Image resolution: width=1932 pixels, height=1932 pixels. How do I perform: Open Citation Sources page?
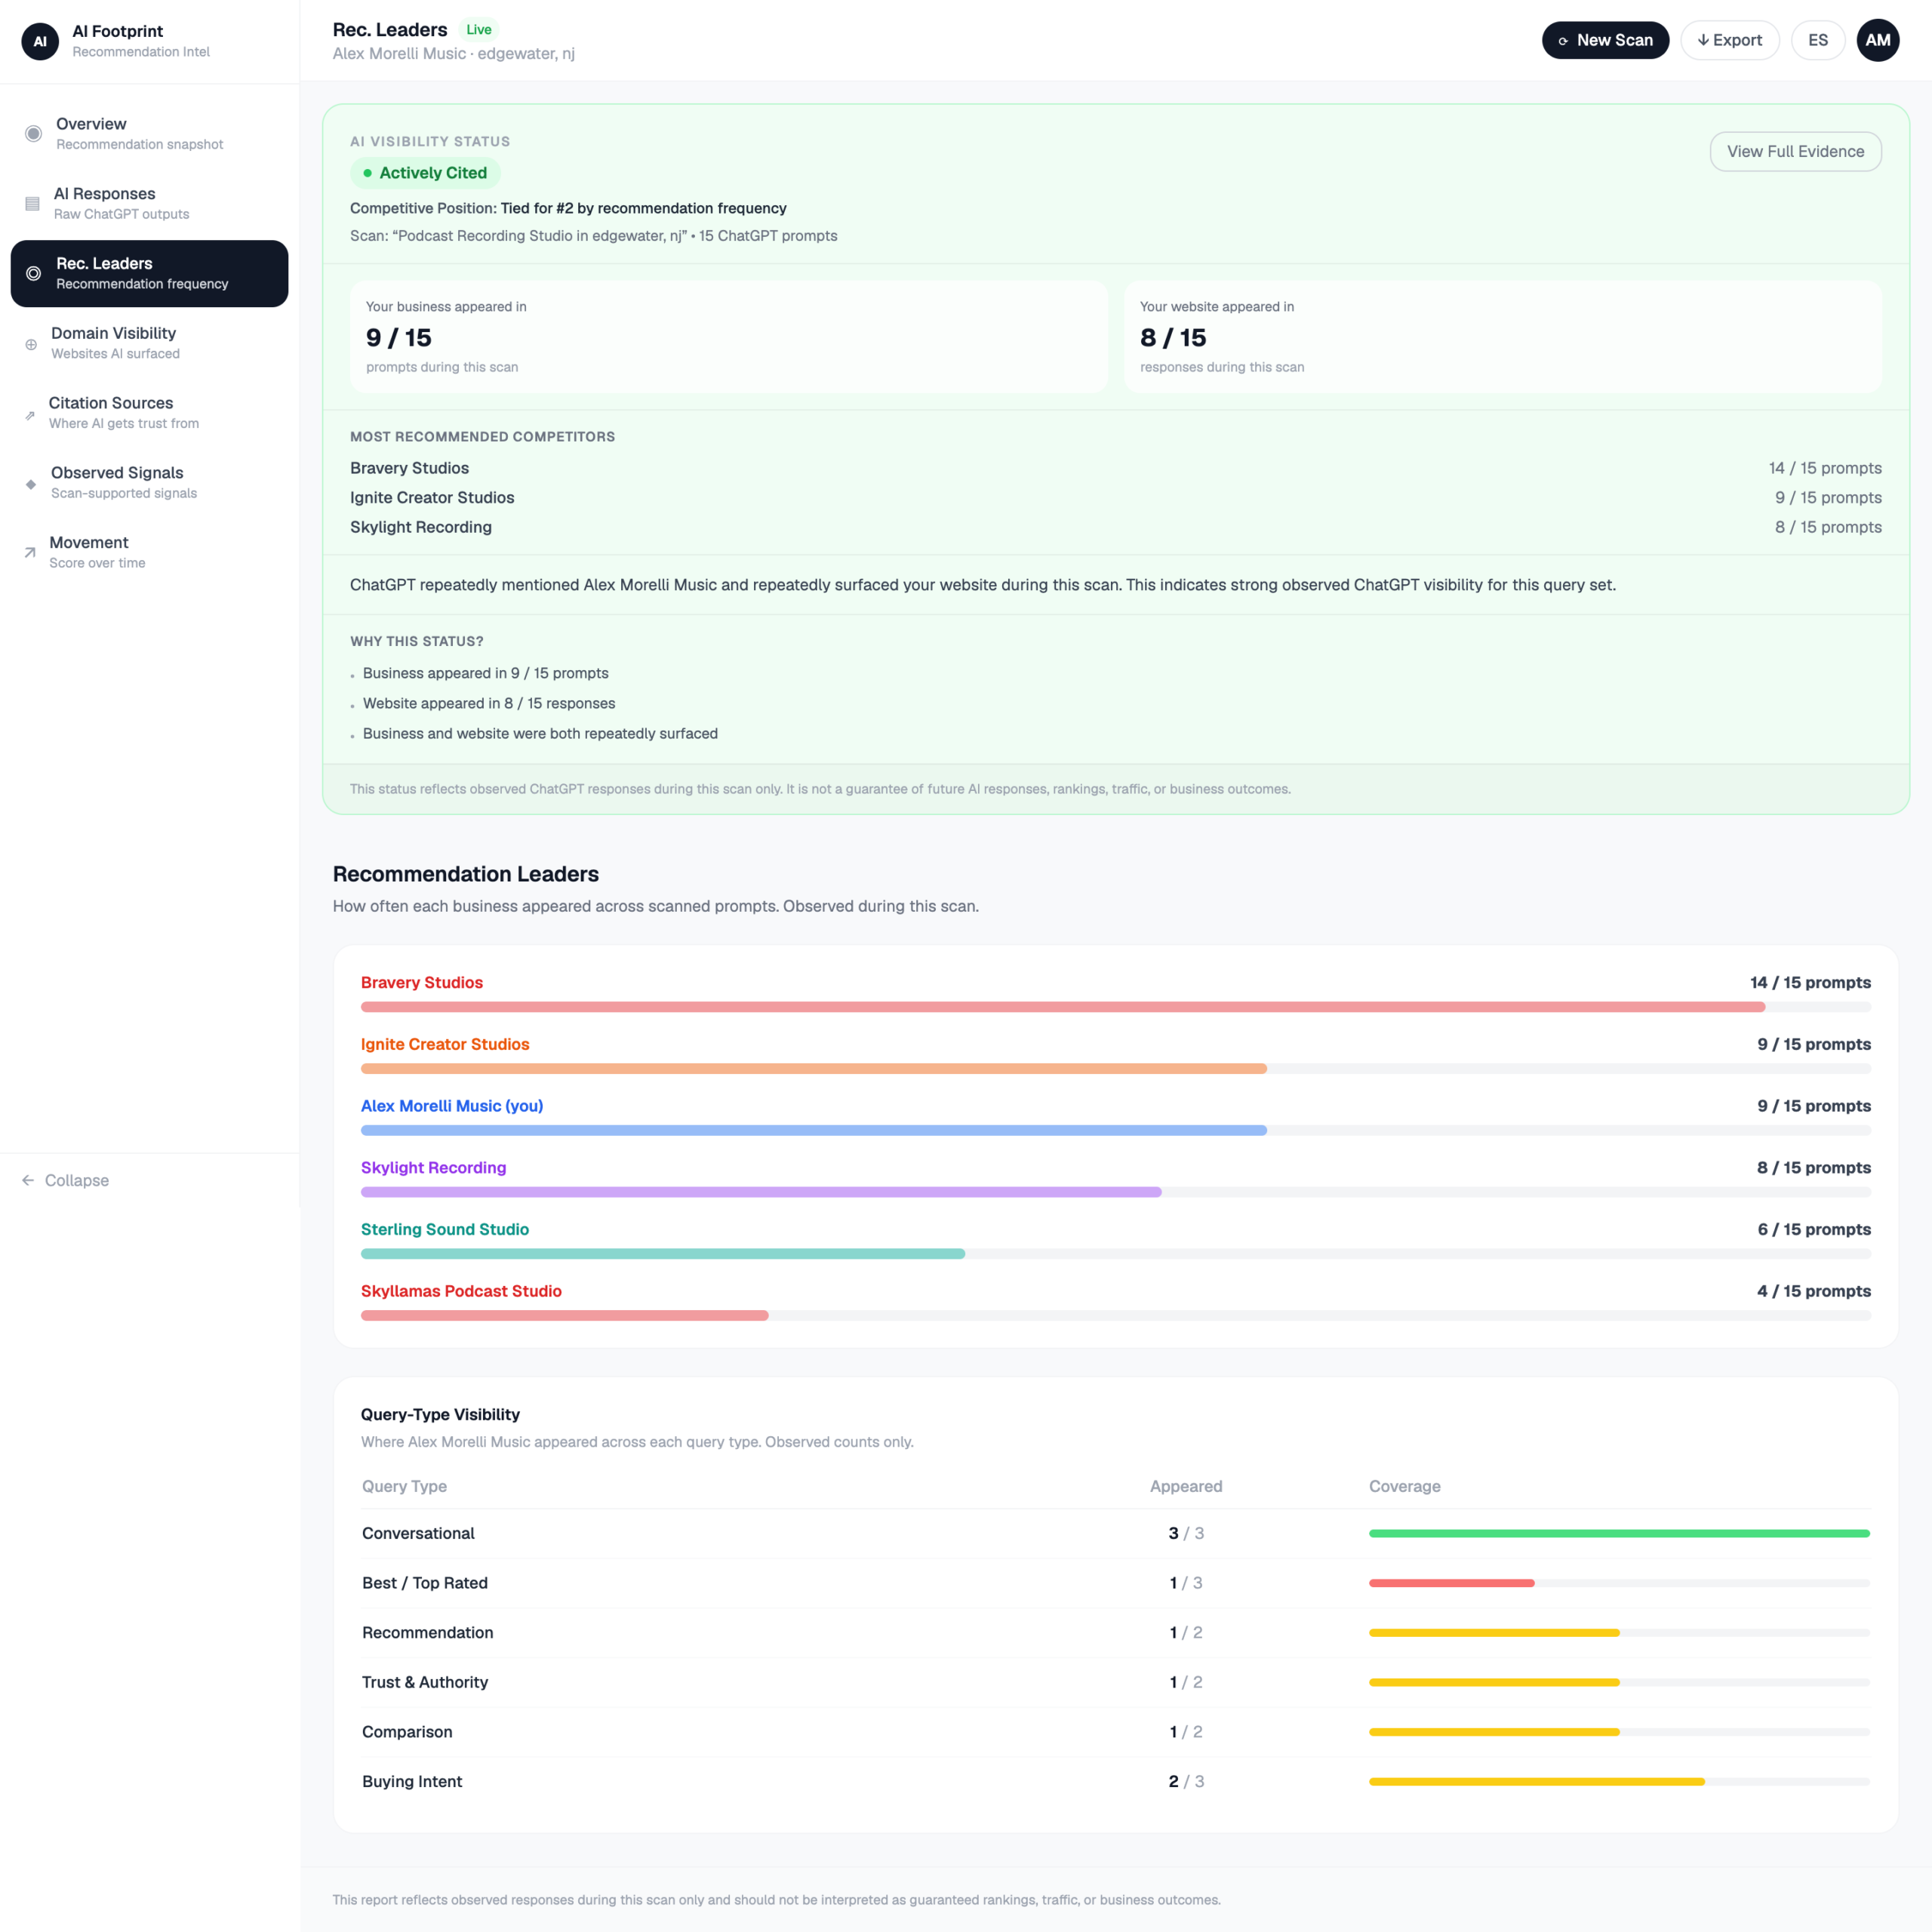point(149,413)
